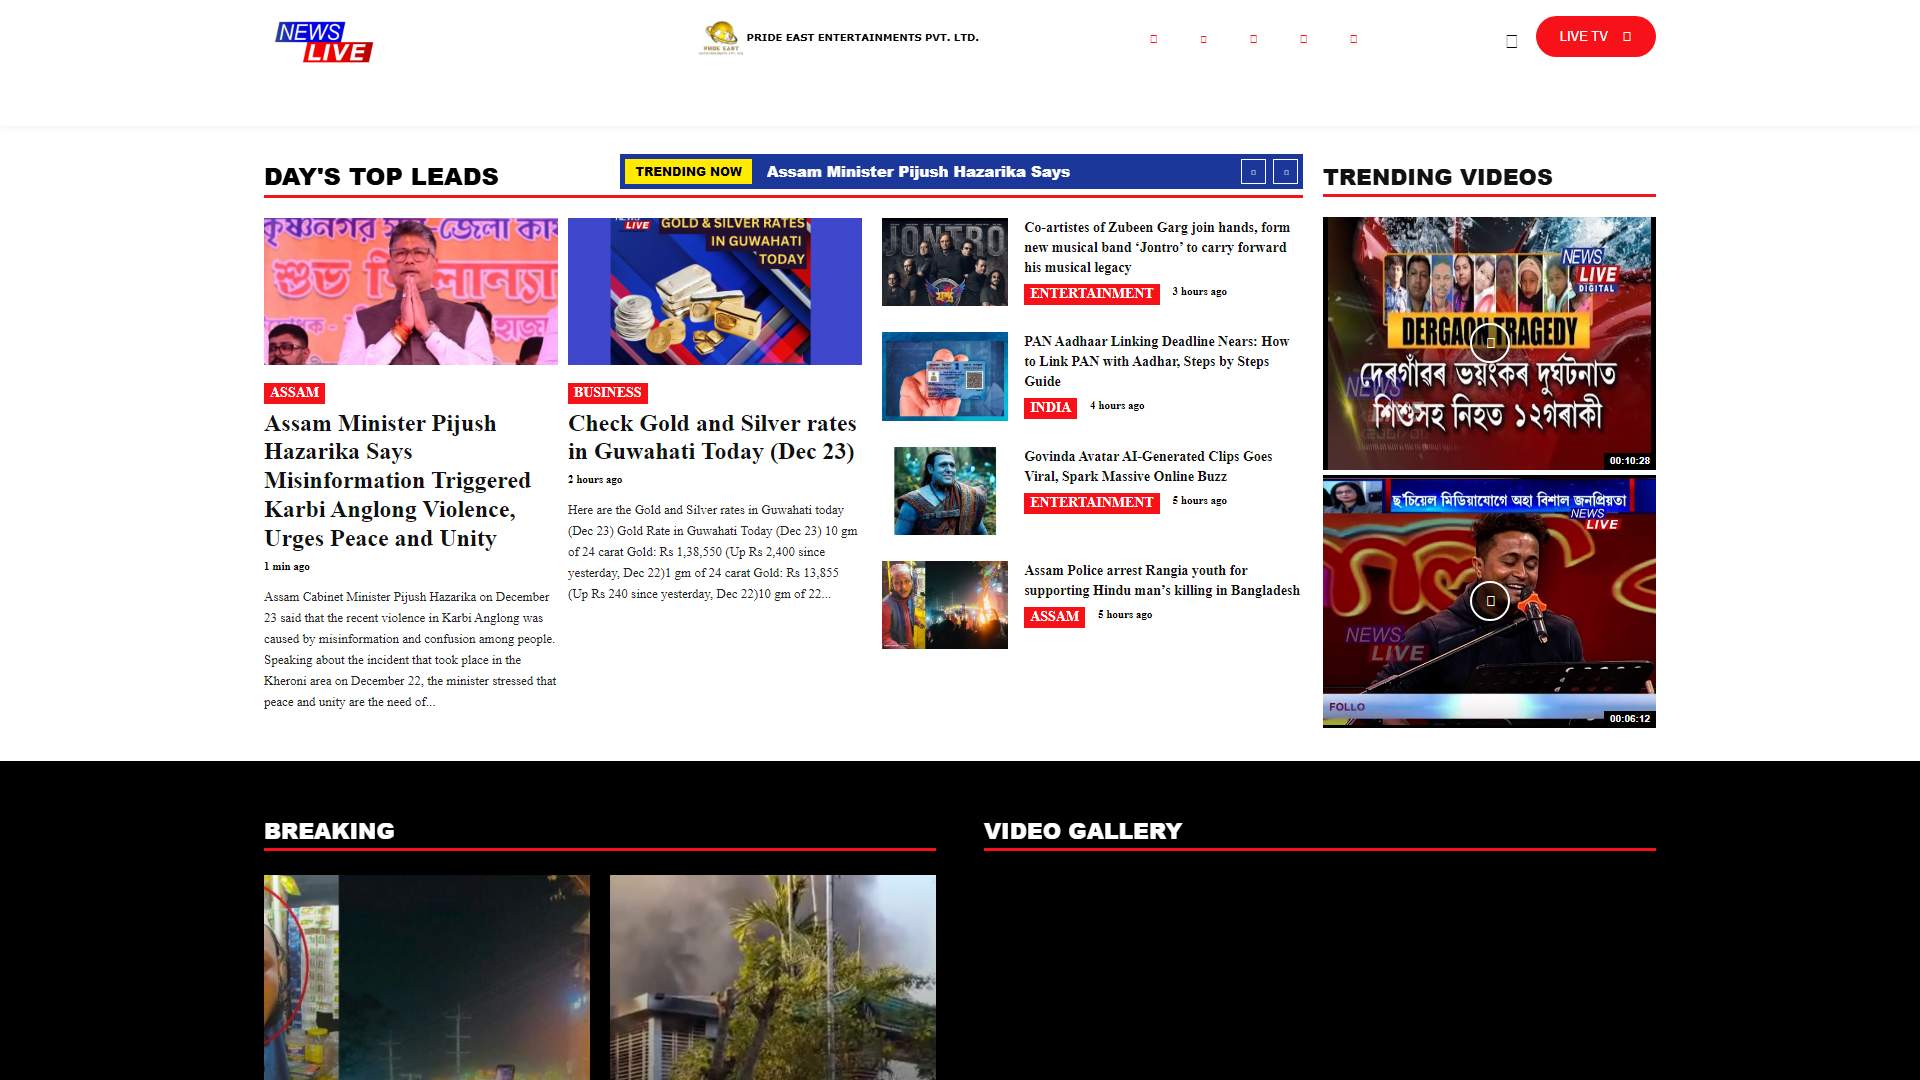The image size is (1920, 1080).
Task: Open the red Business category tag
Action: pos(607,393)
